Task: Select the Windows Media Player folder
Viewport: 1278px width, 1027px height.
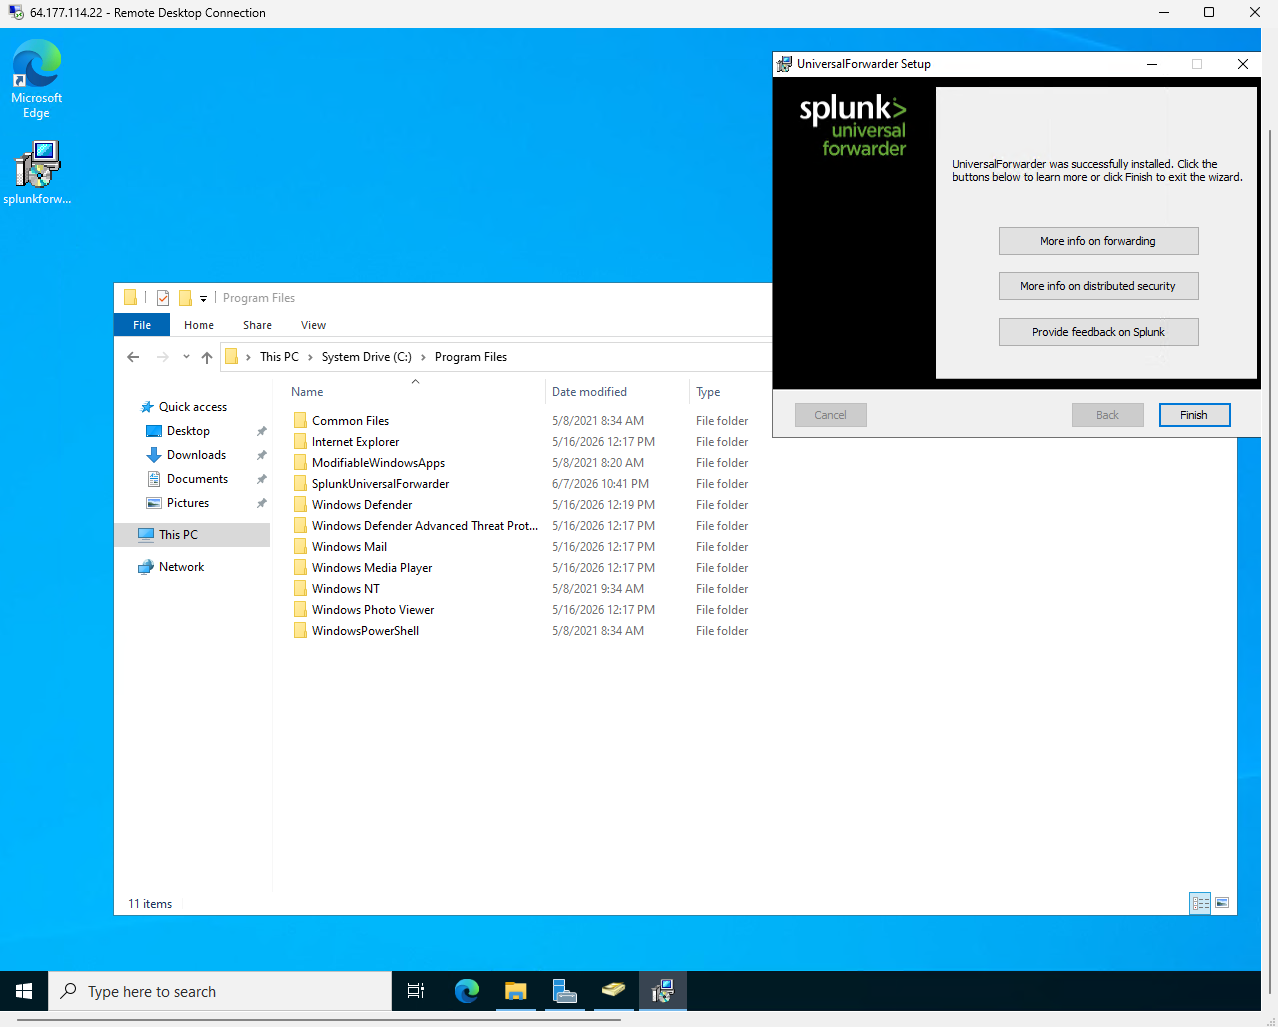Action: coord(372,568)
